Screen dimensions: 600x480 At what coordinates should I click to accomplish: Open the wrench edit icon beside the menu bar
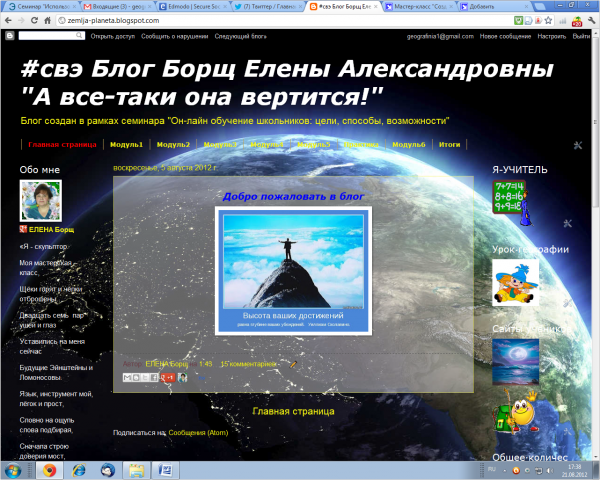tap(578, 145)
